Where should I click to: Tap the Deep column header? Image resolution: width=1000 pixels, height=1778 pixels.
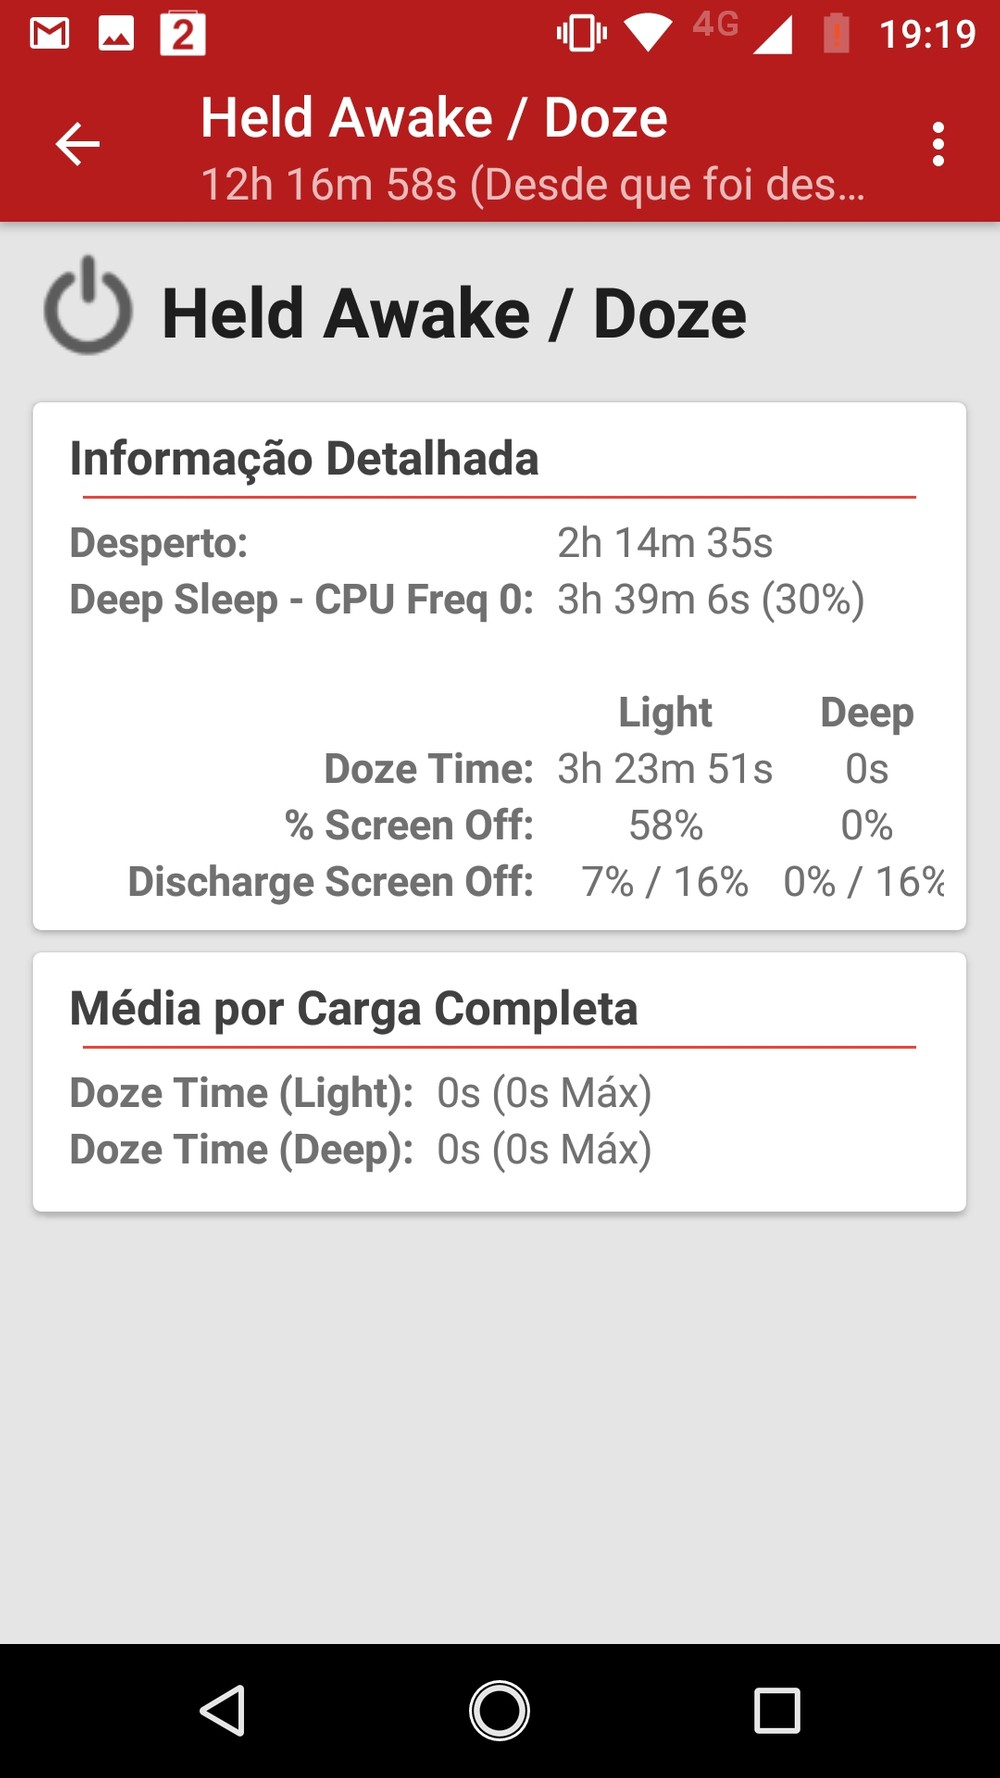[866, 712]
